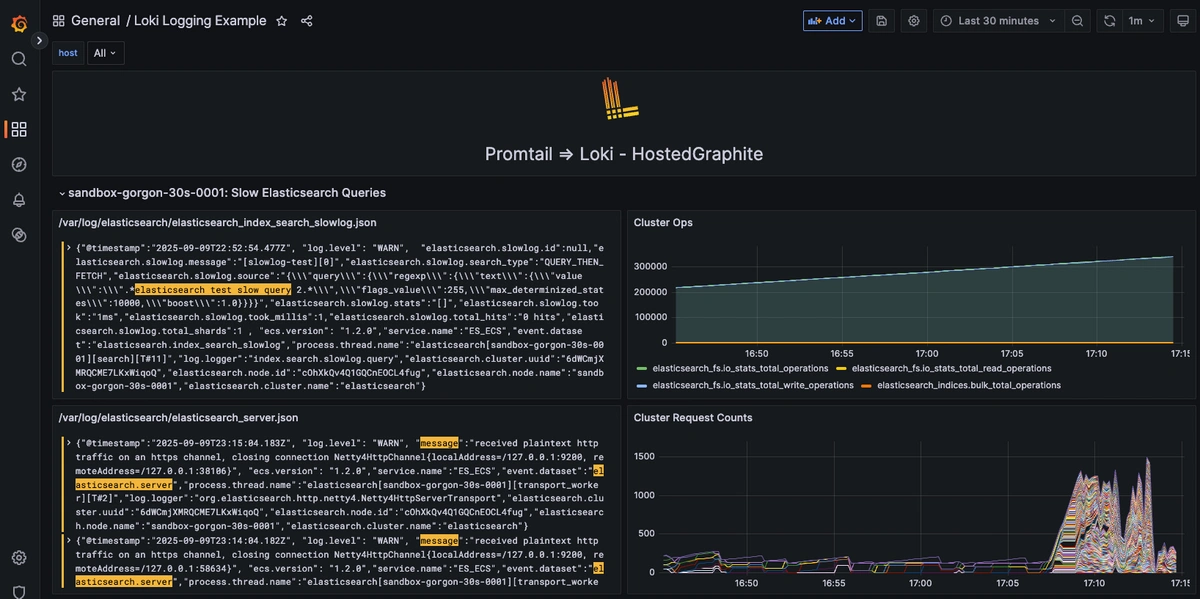Open the host All variable dropdown
This screenshot has width=1200, height=599.
coord(104,53)
